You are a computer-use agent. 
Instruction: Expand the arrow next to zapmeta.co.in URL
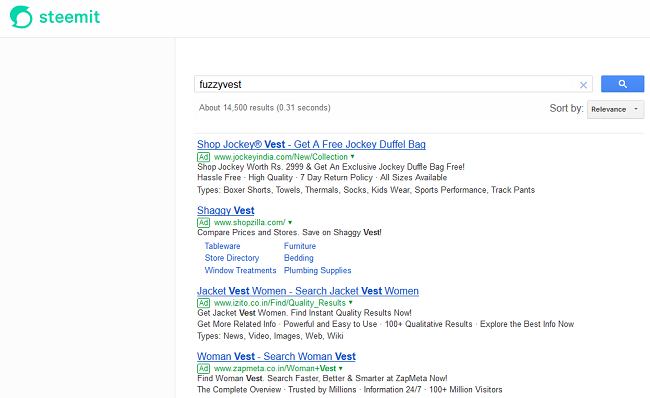341,368
